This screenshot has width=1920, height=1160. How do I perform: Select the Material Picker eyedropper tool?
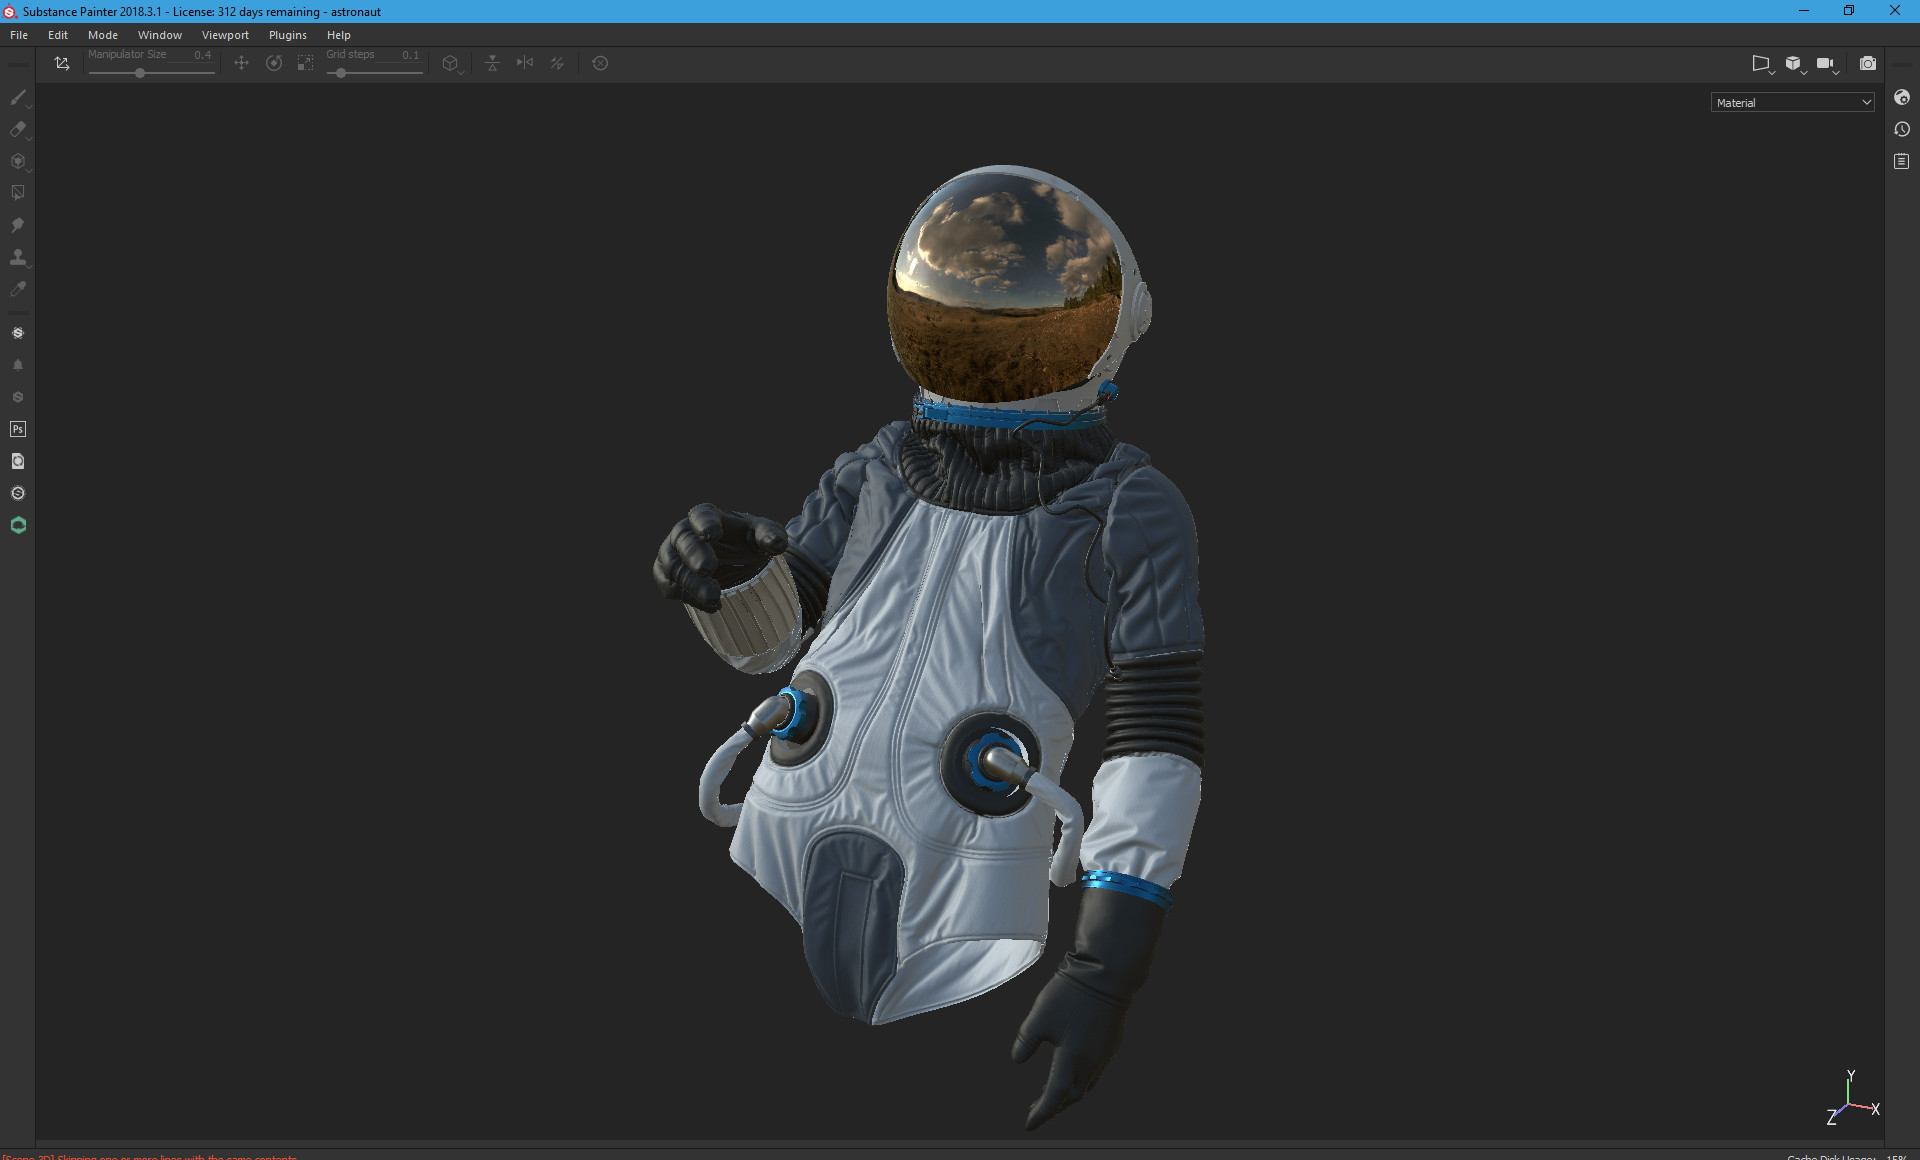tap(18, 289)
